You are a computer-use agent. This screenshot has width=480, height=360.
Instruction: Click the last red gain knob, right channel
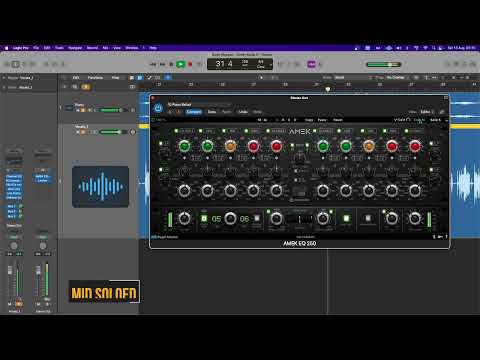(415, 146)
